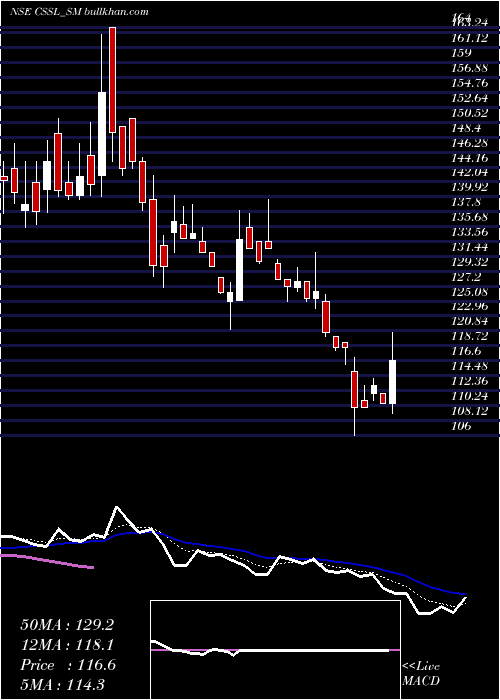Click the 122.96 price axis label
Viewport: 500px width, 700px height.
pyautogui.click(x=470, y=306)
